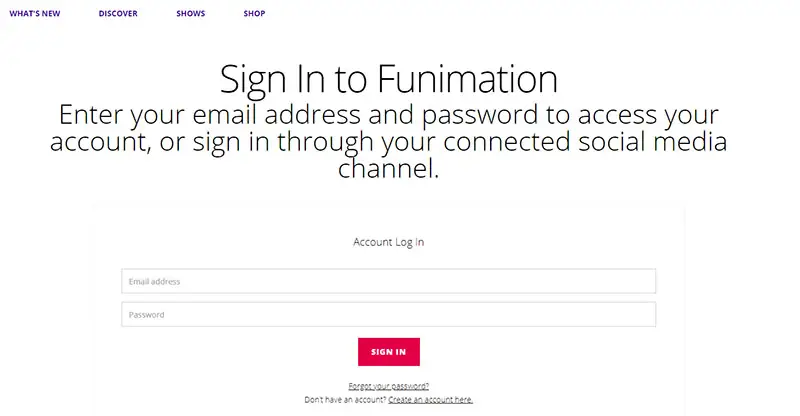This screenshot has height=416, width=800.
Task: Click the Account Log In label
Action: click(x=388, y=242)
